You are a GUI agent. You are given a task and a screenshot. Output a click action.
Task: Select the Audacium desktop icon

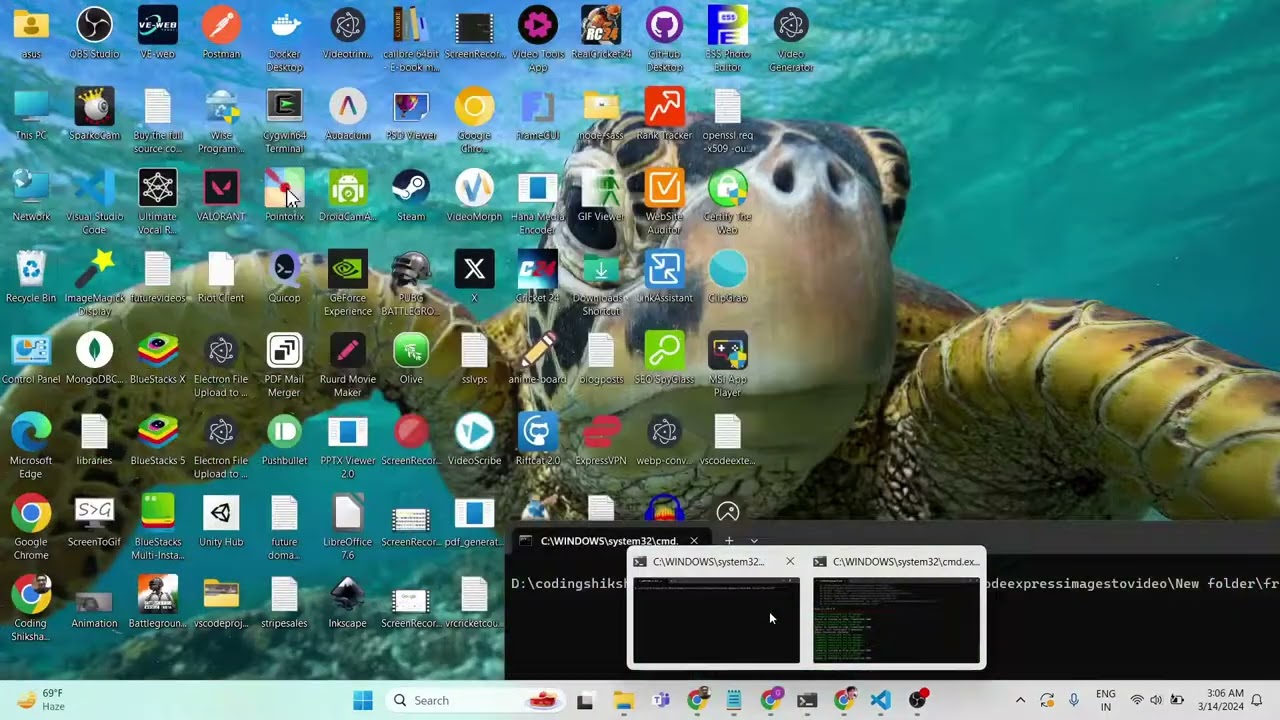(x=348, y=113)
